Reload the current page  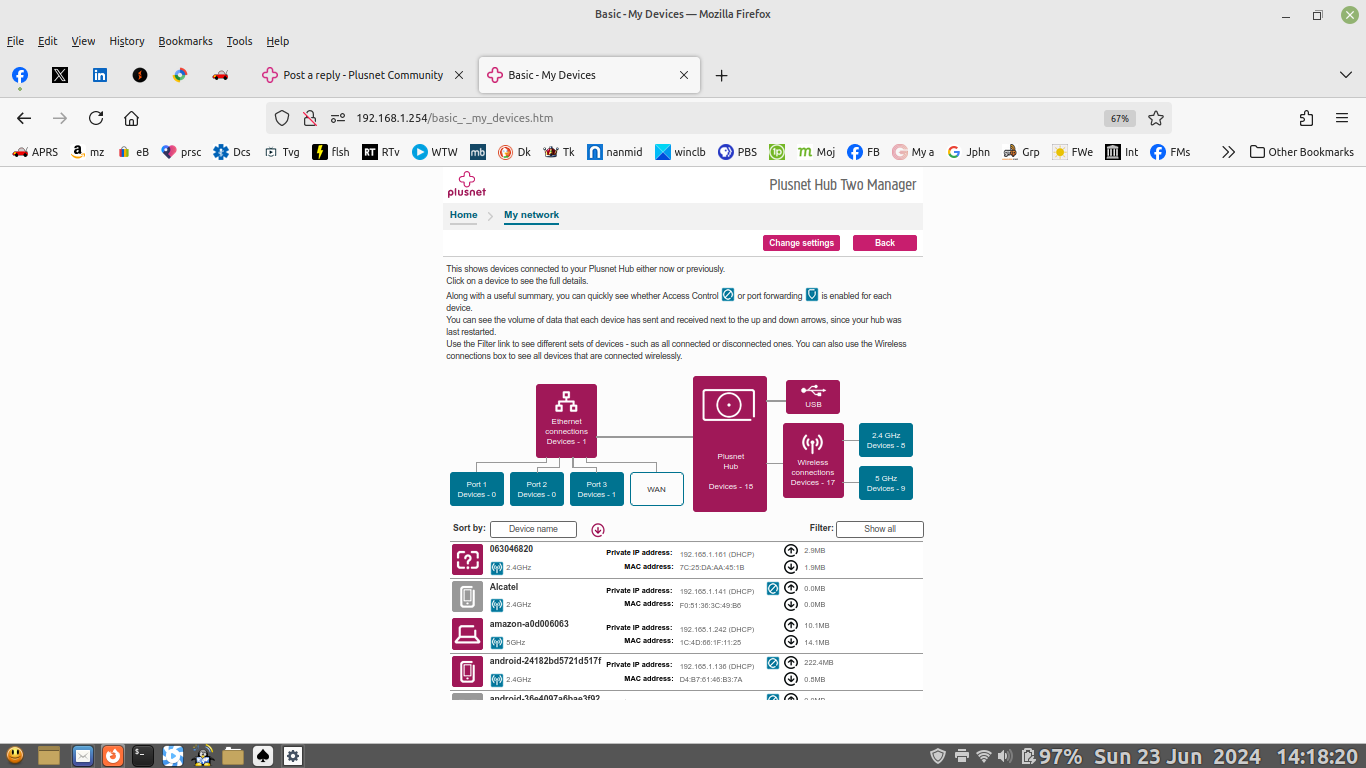(x=96, y=118)
